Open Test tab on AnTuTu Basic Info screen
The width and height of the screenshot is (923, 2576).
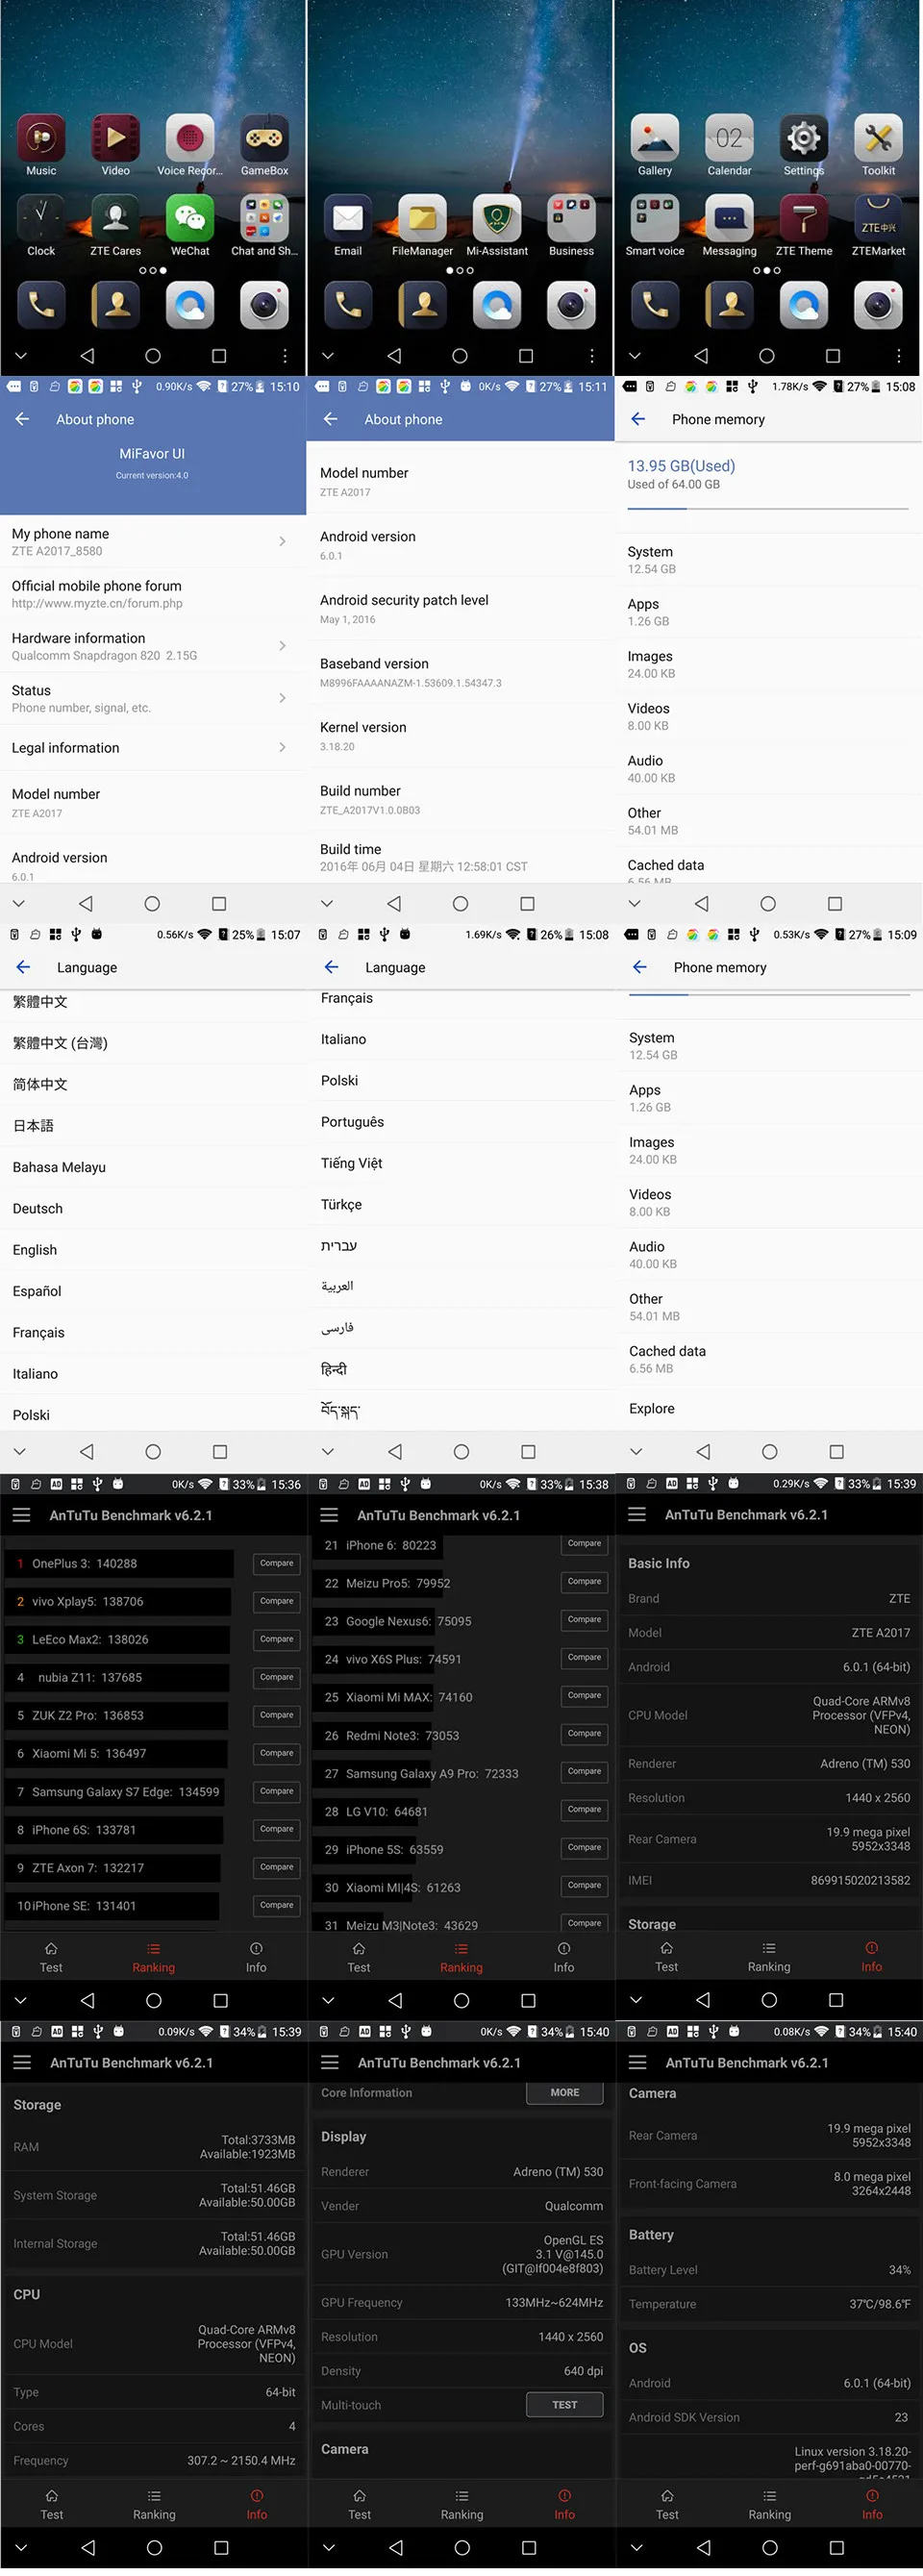click(667, 1957)
